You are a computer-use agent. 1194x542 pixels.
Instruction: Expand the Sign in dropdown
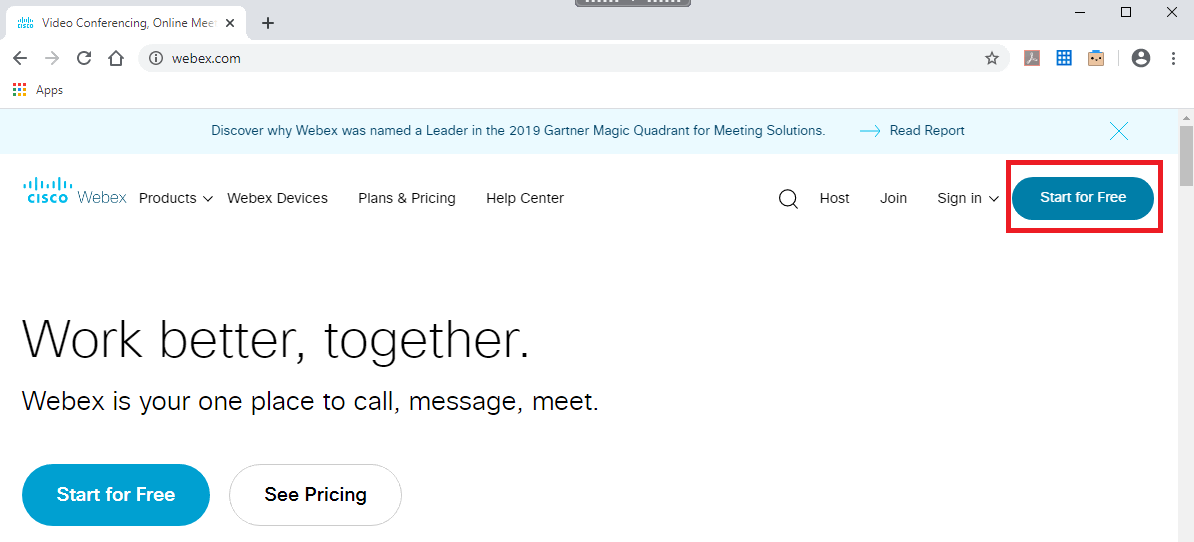(968, 199)
